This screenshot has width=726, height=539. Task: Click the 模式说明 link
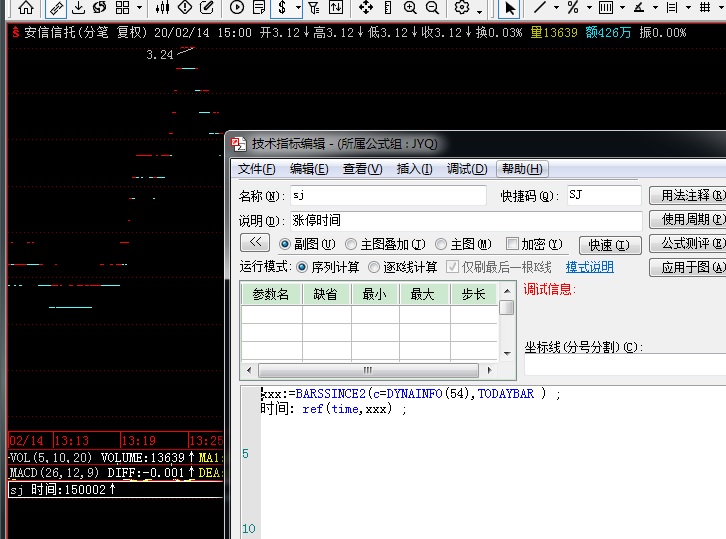pos(589,267)
